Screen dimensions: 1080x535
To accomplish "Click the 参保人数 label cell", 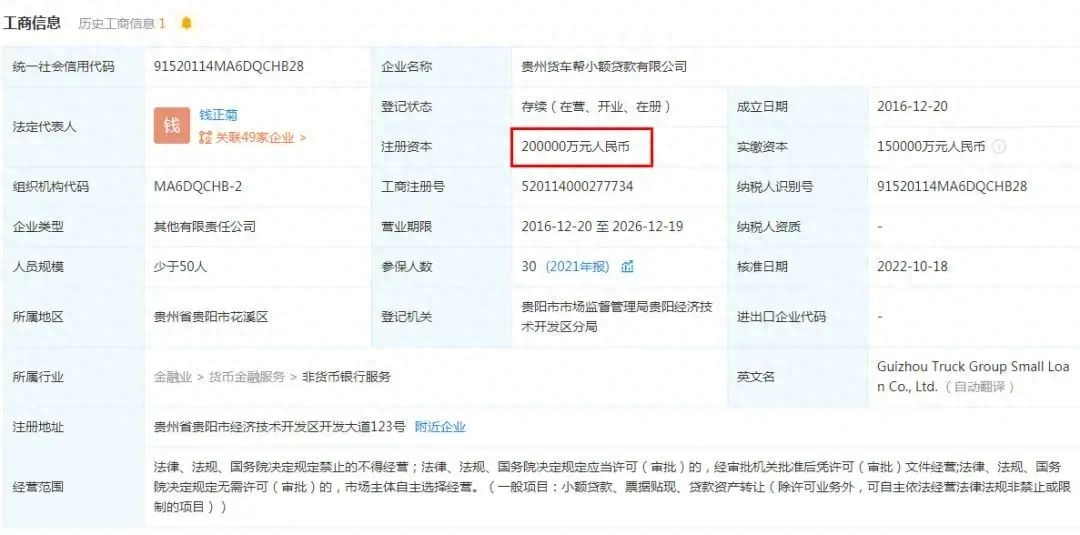I will 442,266.
